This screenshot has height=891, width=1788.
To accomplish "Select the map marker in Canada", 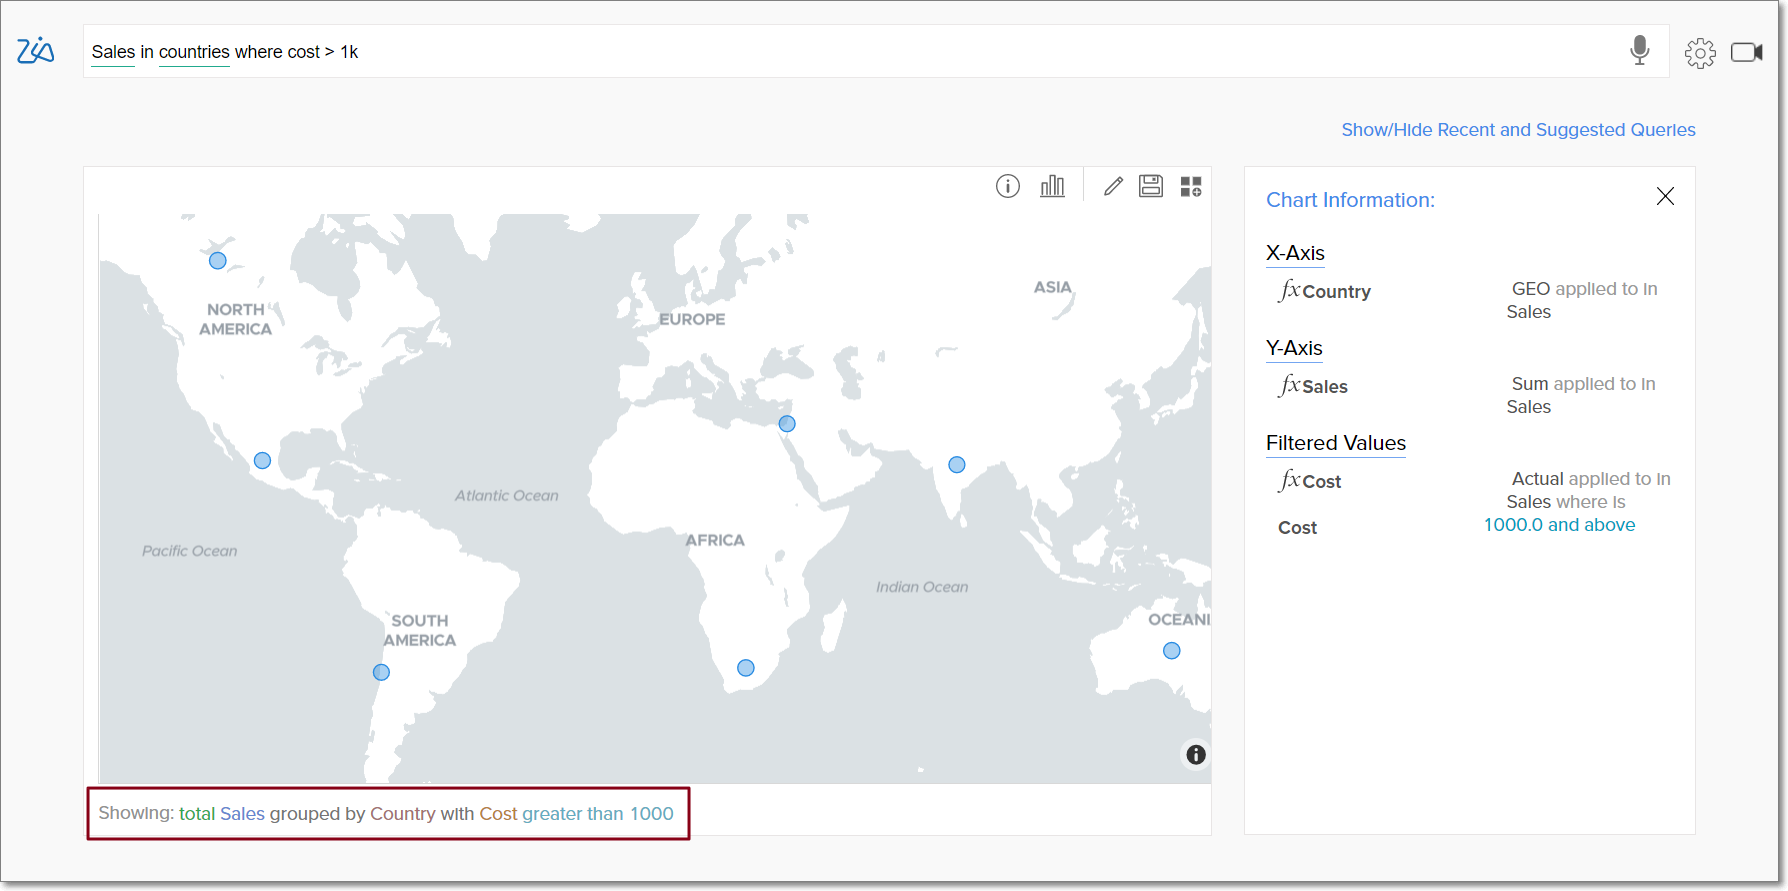I will (x=217, y=261).
